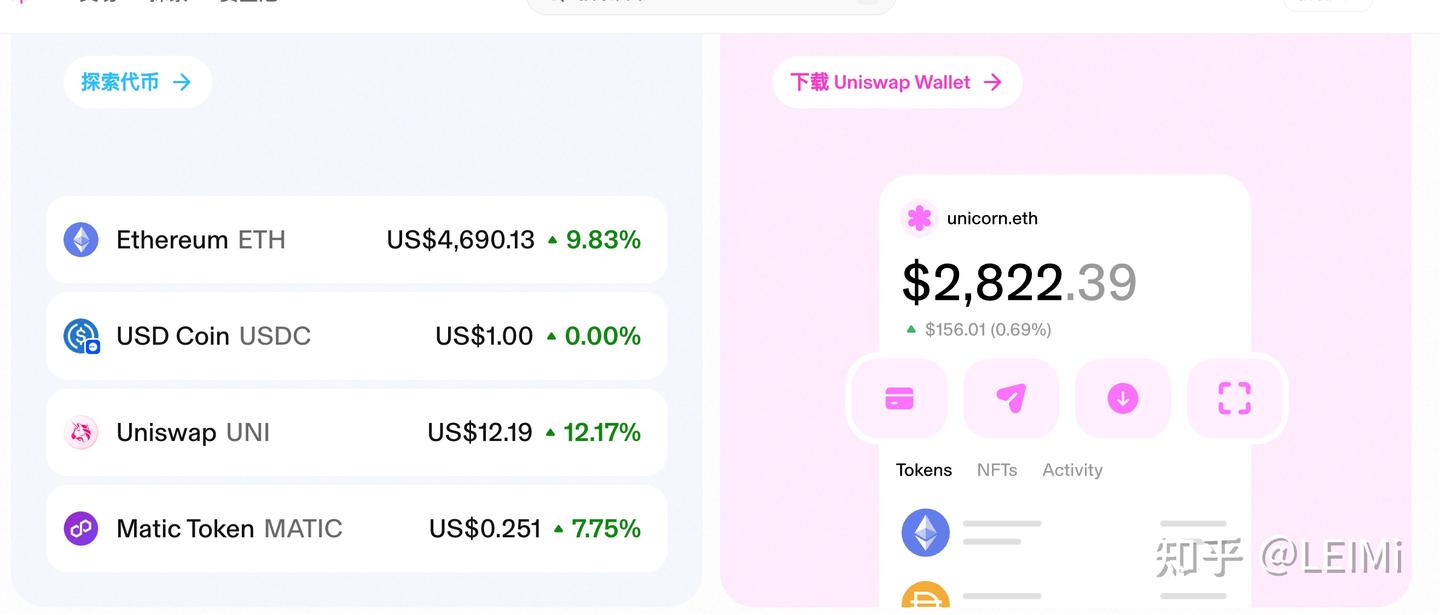The image size is (1440, 615).
Task: Click the ETH icon in wallet token list
Action: coord(925,532)
